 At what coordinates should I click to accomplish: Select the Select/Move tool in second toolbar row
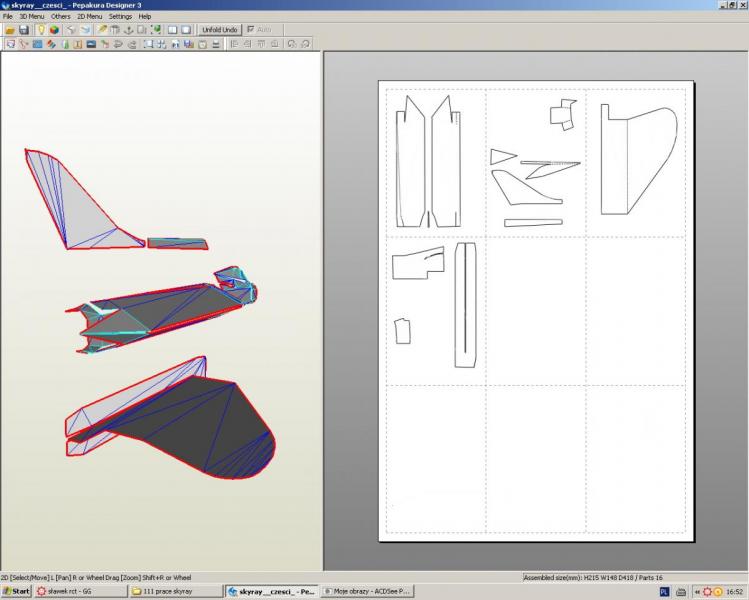coord(10,44)
